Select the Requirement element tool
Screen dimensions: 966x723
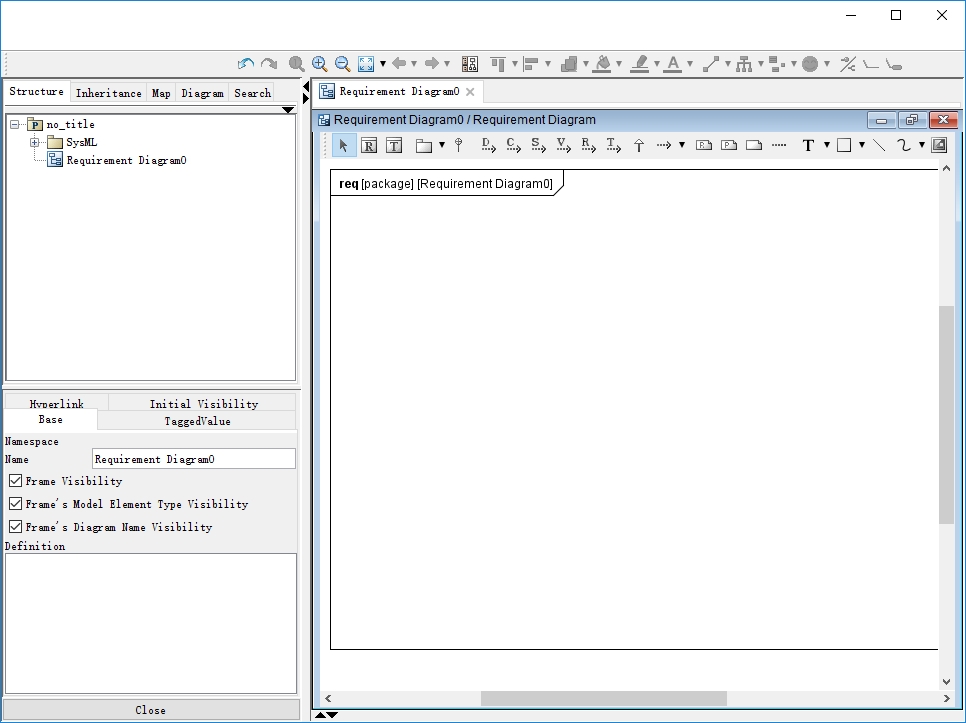369,146
